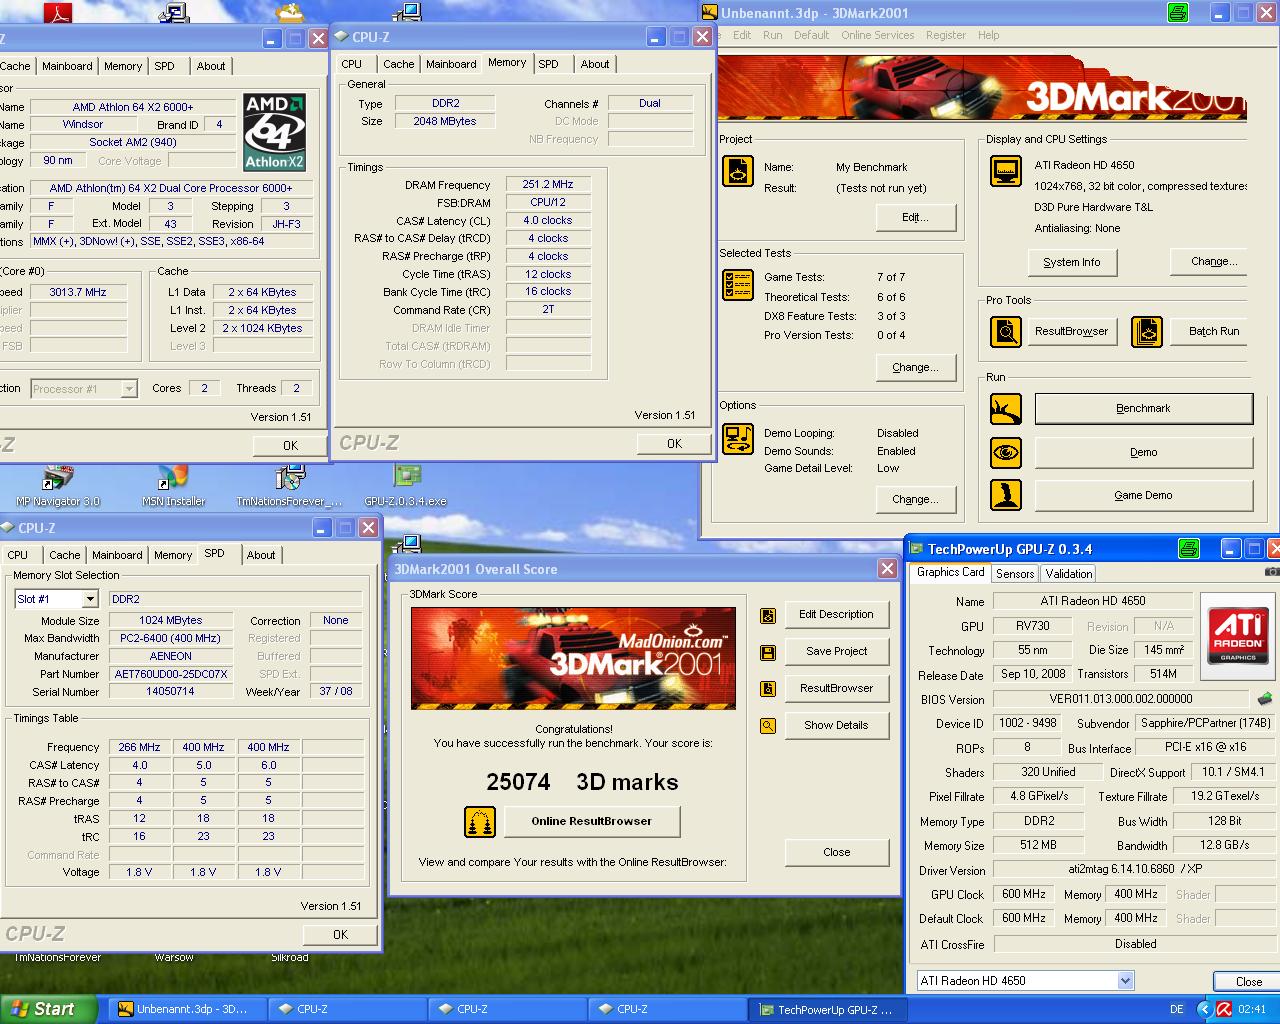The width and height of the screenshot is (1280, 1024).
Task: Open the Processor #1 selection dropdown
Action: tap(129, 389)
